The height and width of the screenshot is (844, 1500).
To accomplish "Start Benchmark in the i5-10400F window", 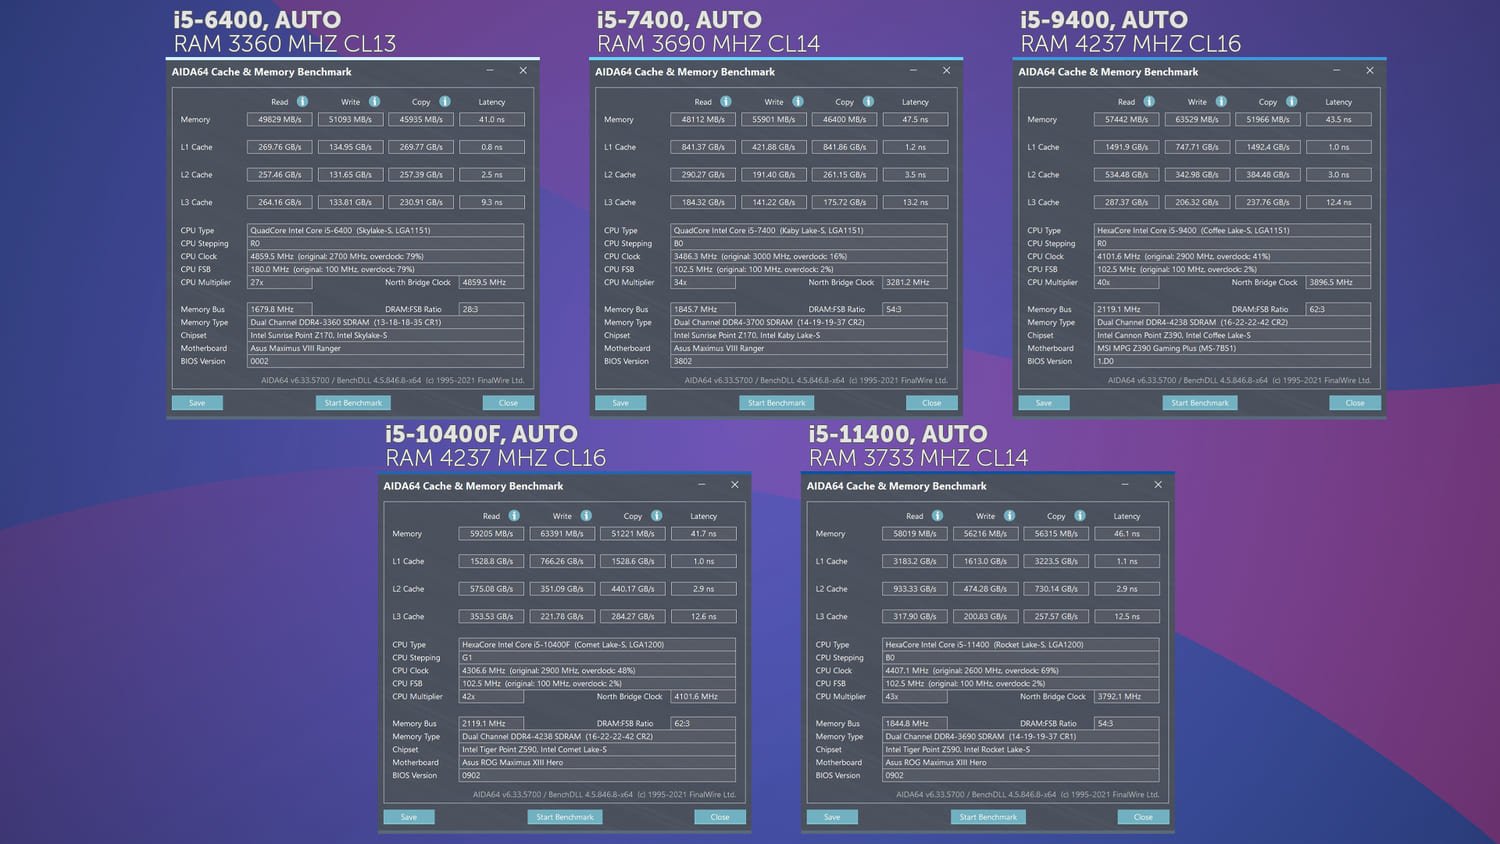I will pyautogui.click(x=565, y=817).
